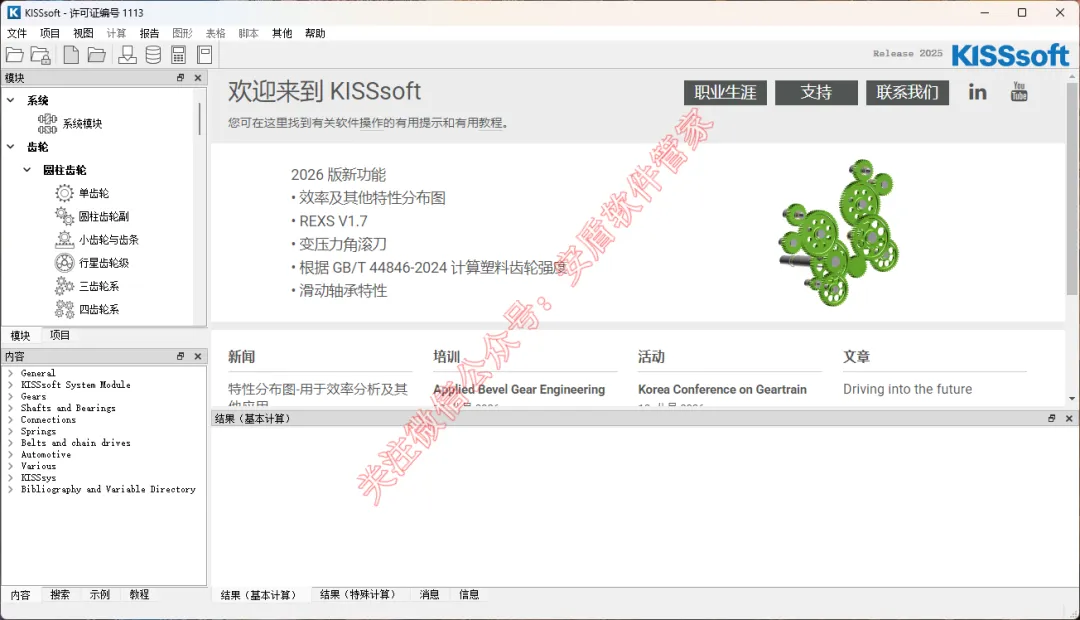Expand the Gears content node
1080x620 pixels.
coord(10,396)
